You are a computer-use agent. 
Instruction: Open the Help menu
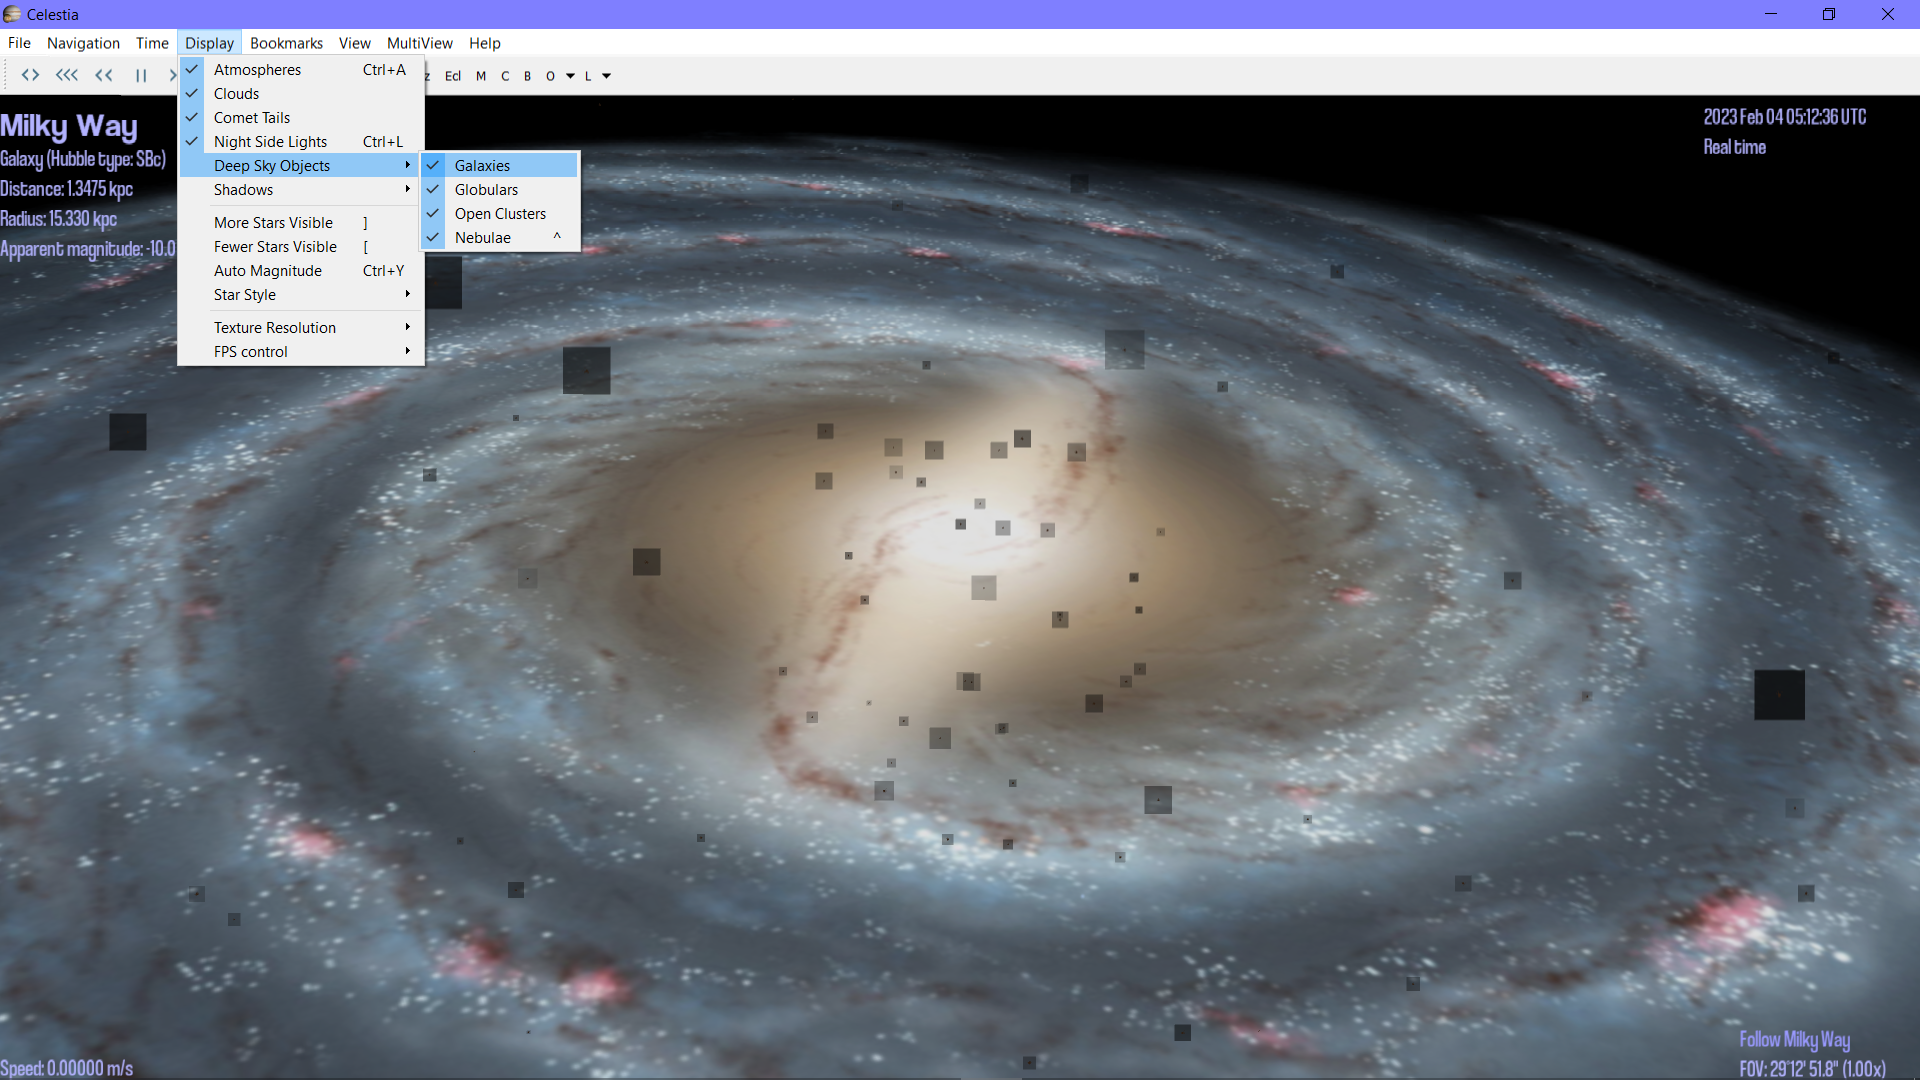(484, 43)
